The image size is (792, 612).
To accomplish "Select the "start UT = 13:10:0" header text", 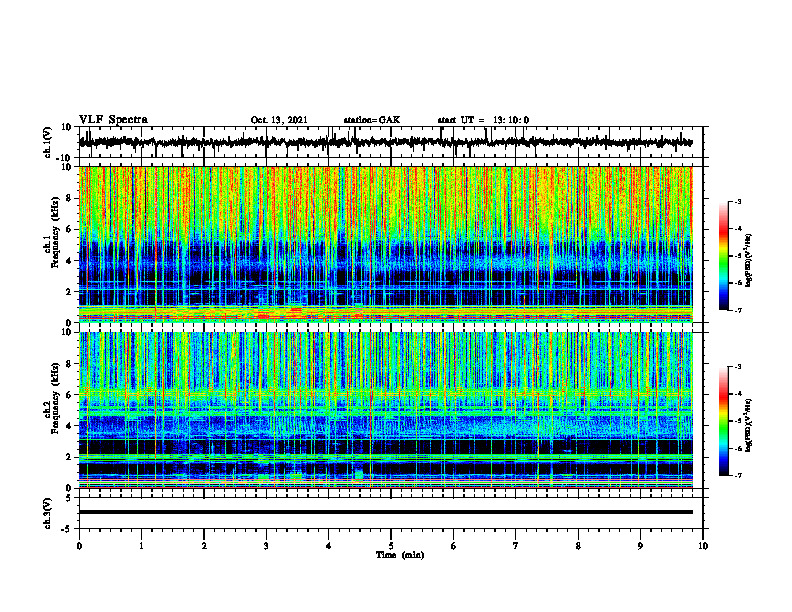I will [483, 120].
